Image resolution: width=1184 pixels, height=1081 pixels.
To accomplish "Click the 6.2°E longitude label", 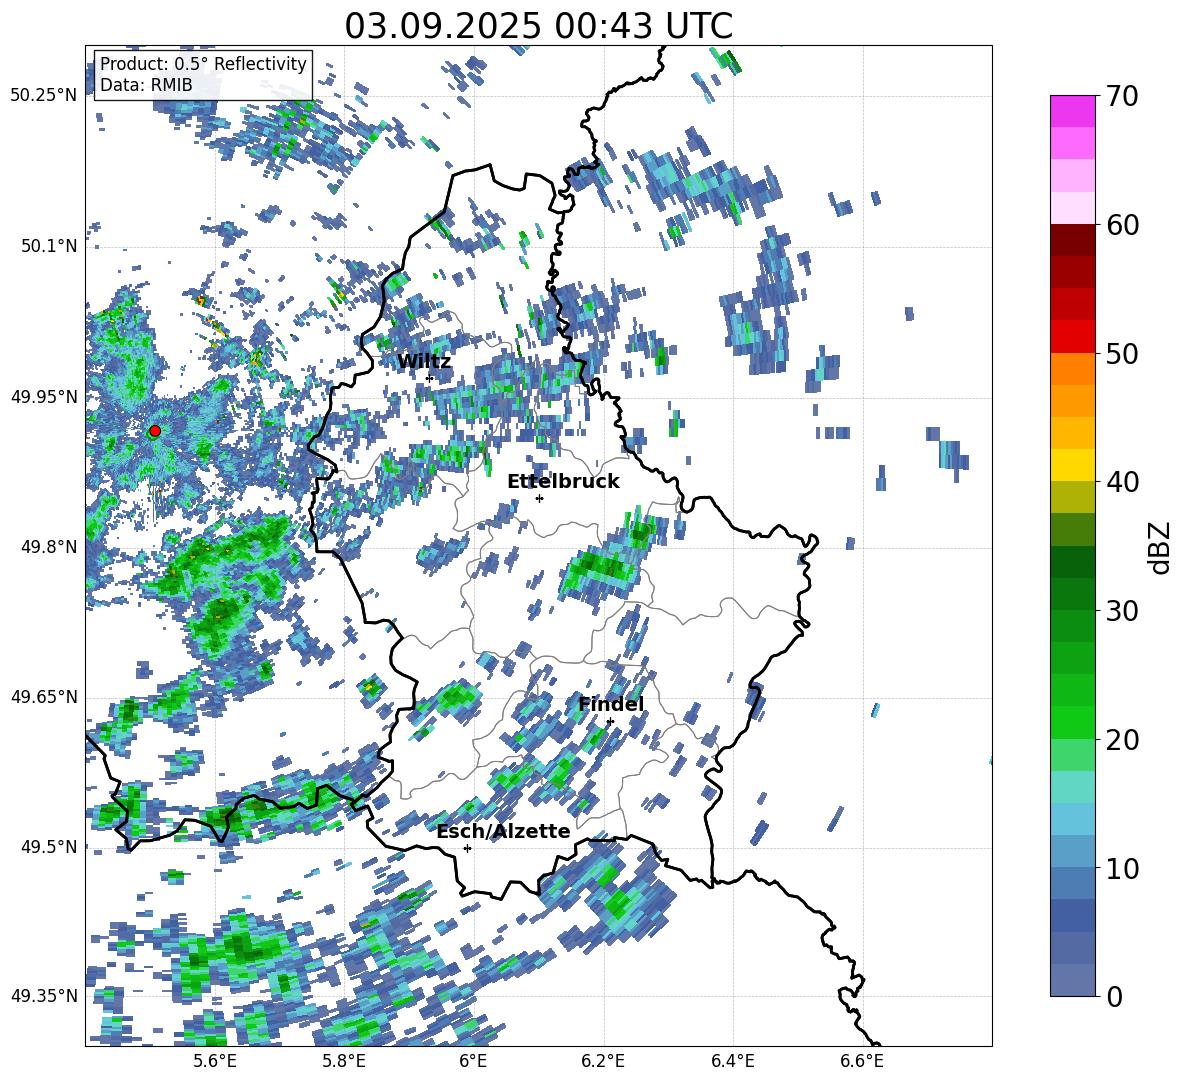I will click(603, 1061).
